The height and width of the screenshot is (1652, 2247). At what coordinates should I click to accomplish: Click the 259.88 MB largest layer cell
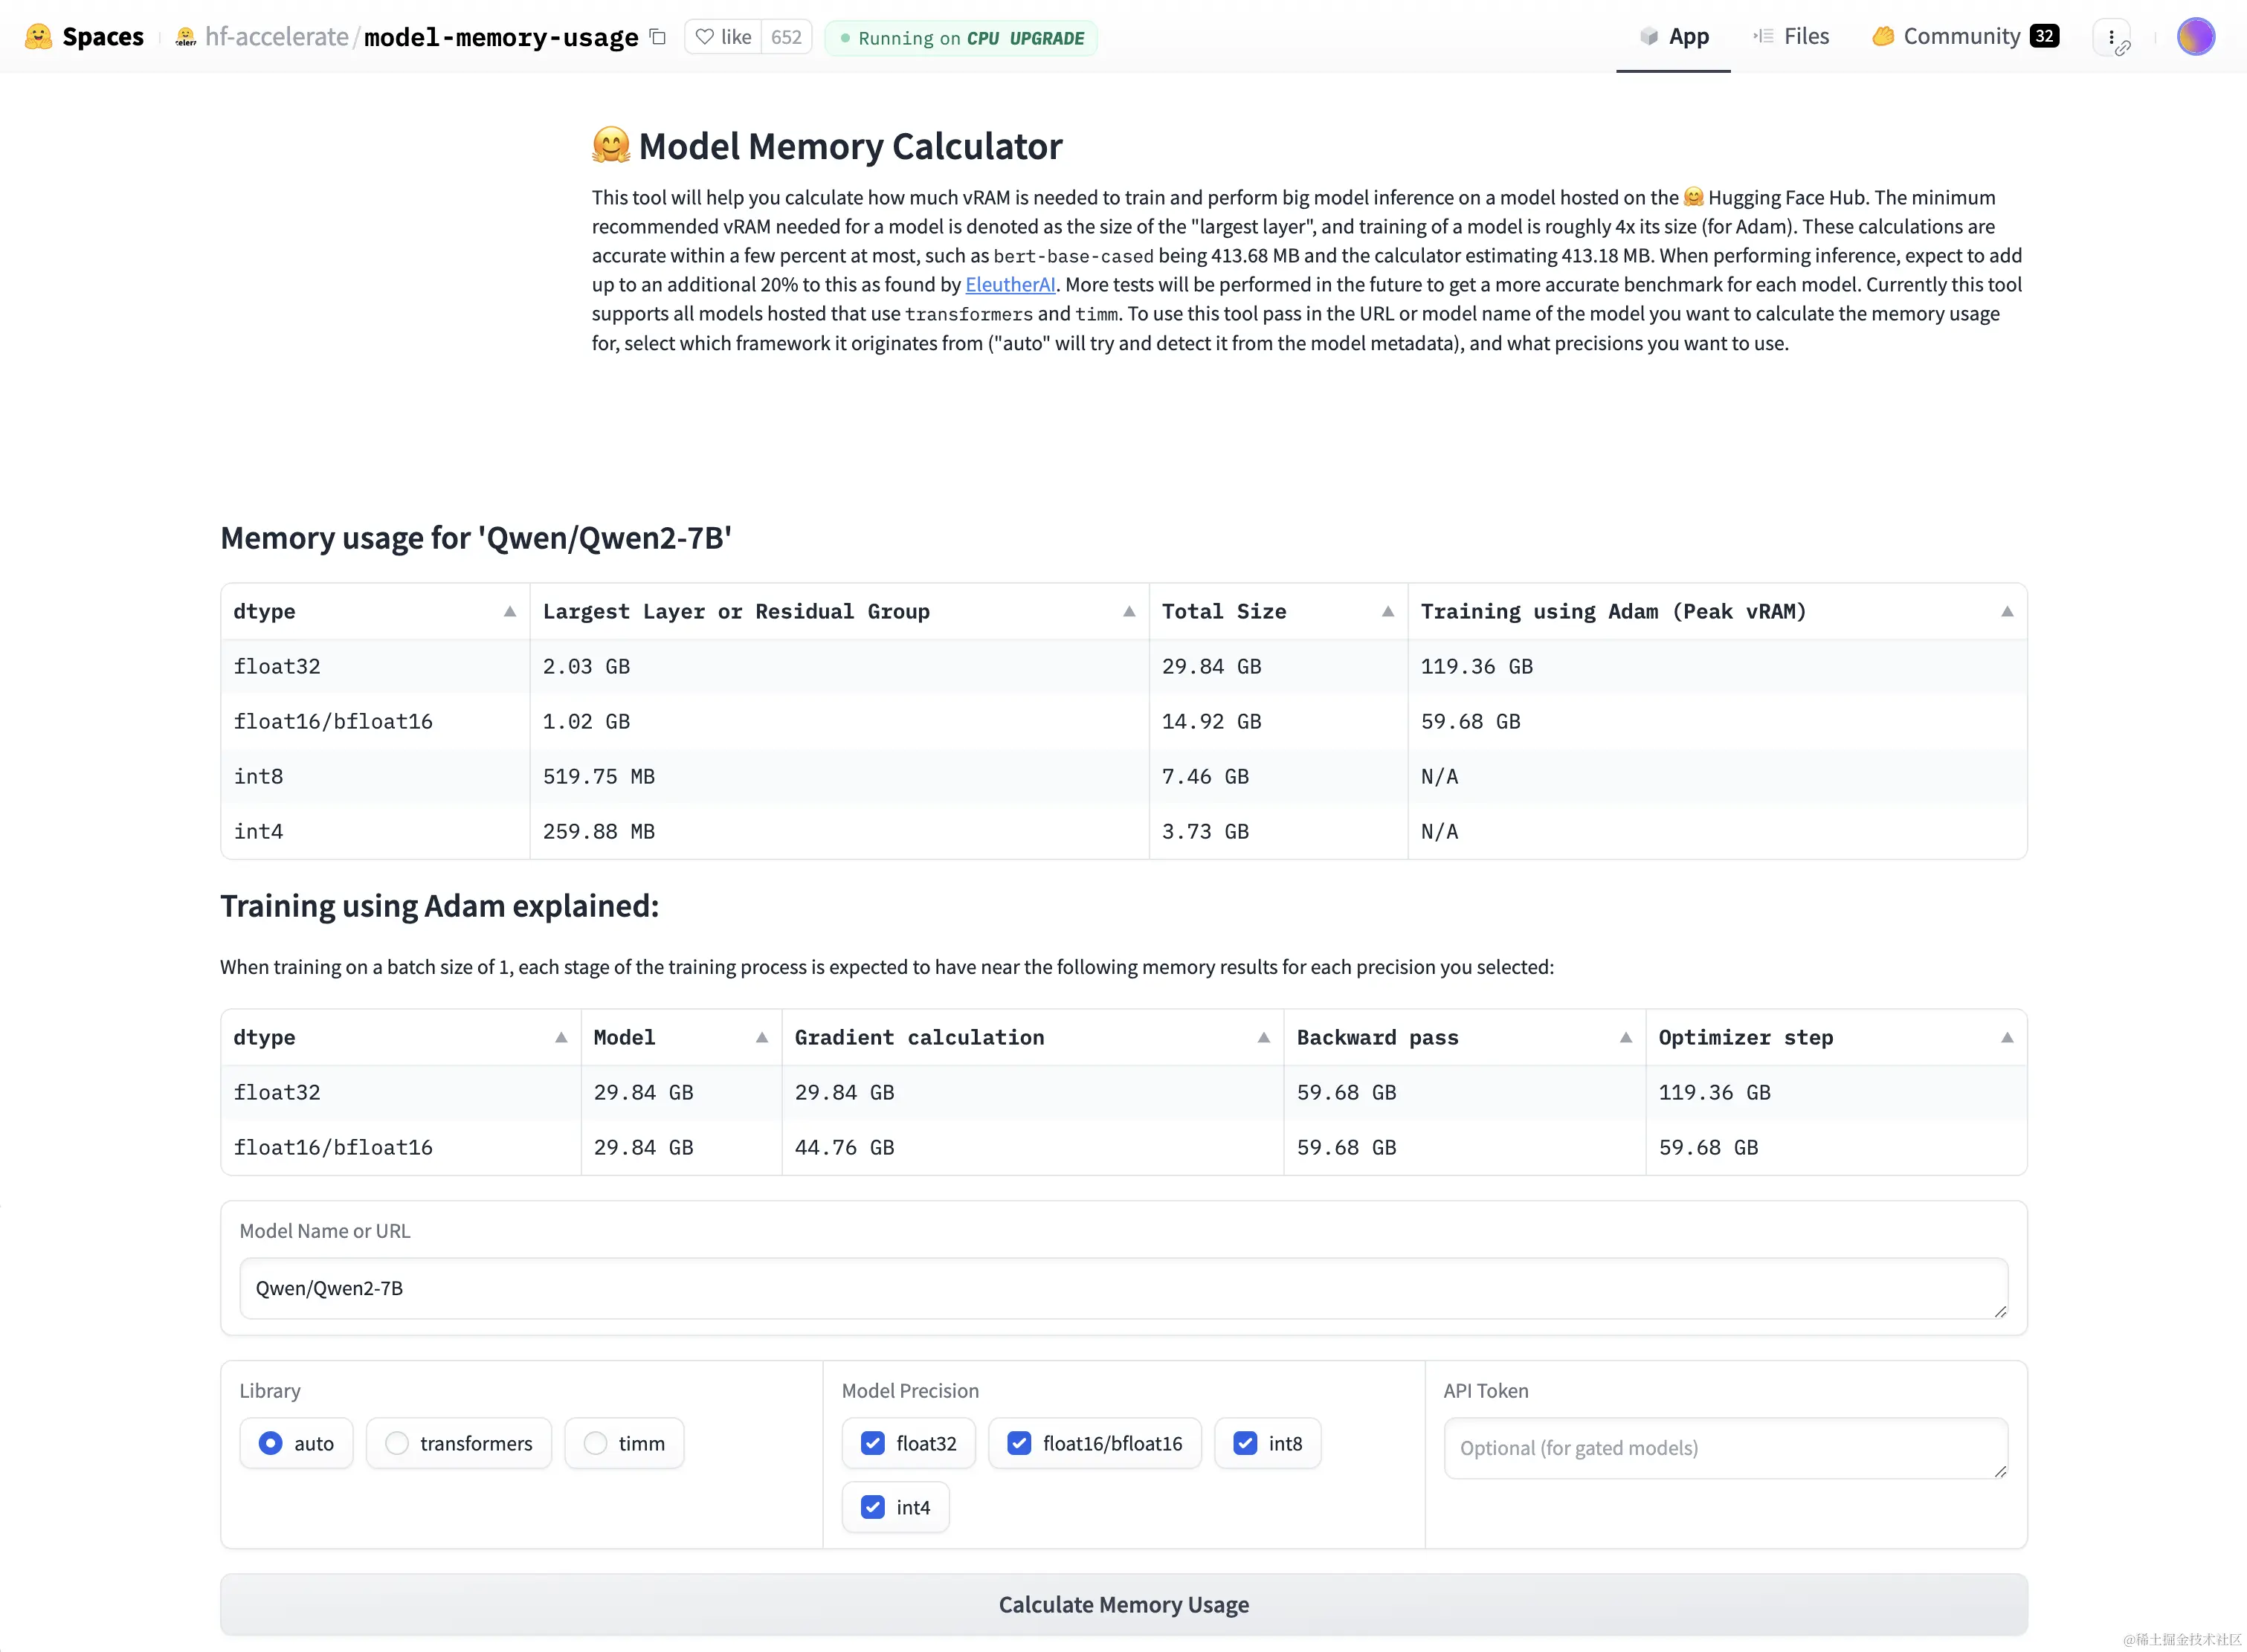(839, 832)
